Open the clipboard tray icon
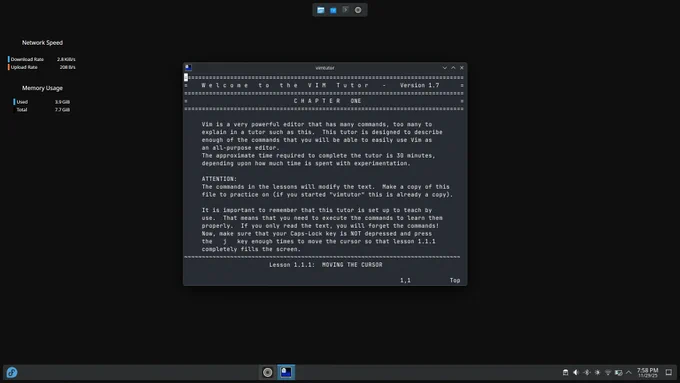Screen dimensions: 680x383 pyautogui.click(x=566, y=372)
